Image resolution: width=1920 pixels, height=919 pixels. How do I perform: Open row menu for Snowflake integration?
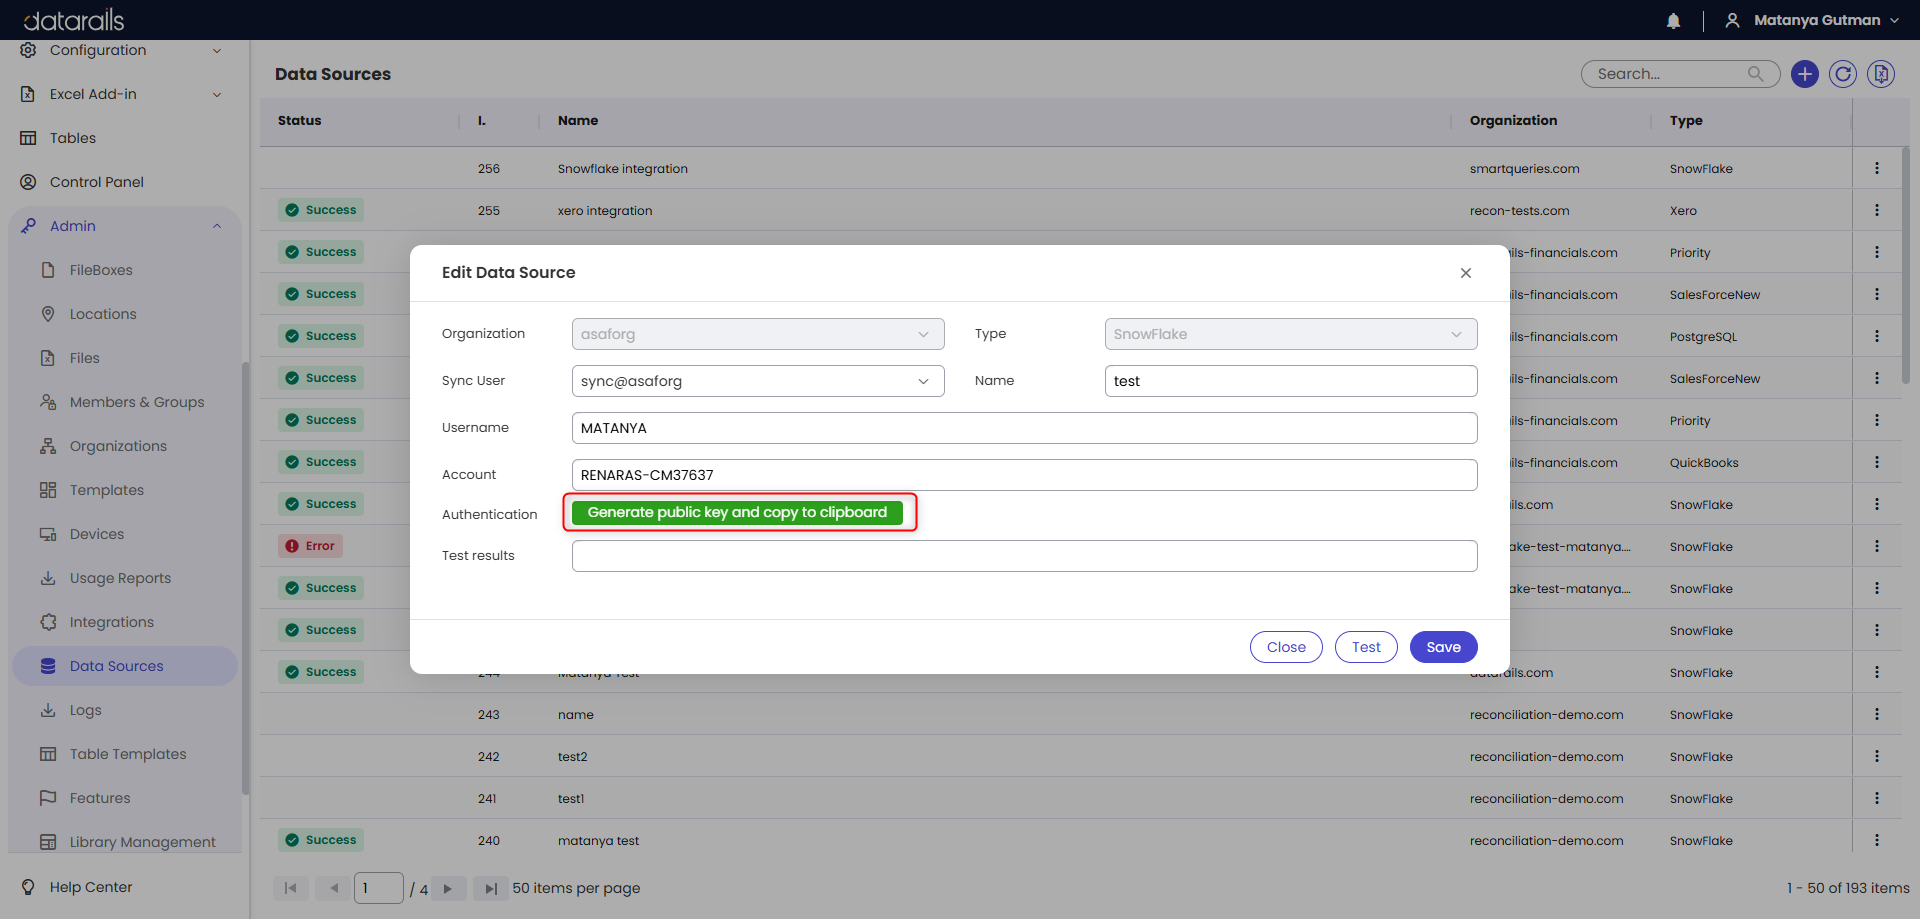(x=1877, y=168)
